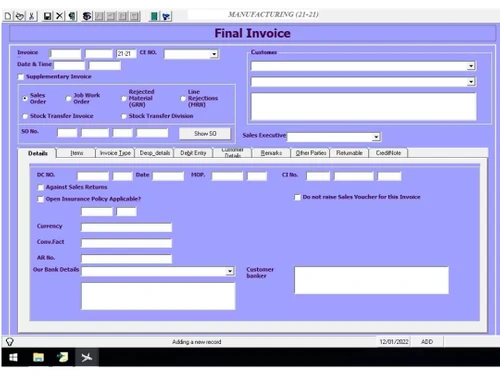Screen dimensions: 500x375
Task: Click the Invoice year field showing 21-21
Action: [x=126, y=54]
